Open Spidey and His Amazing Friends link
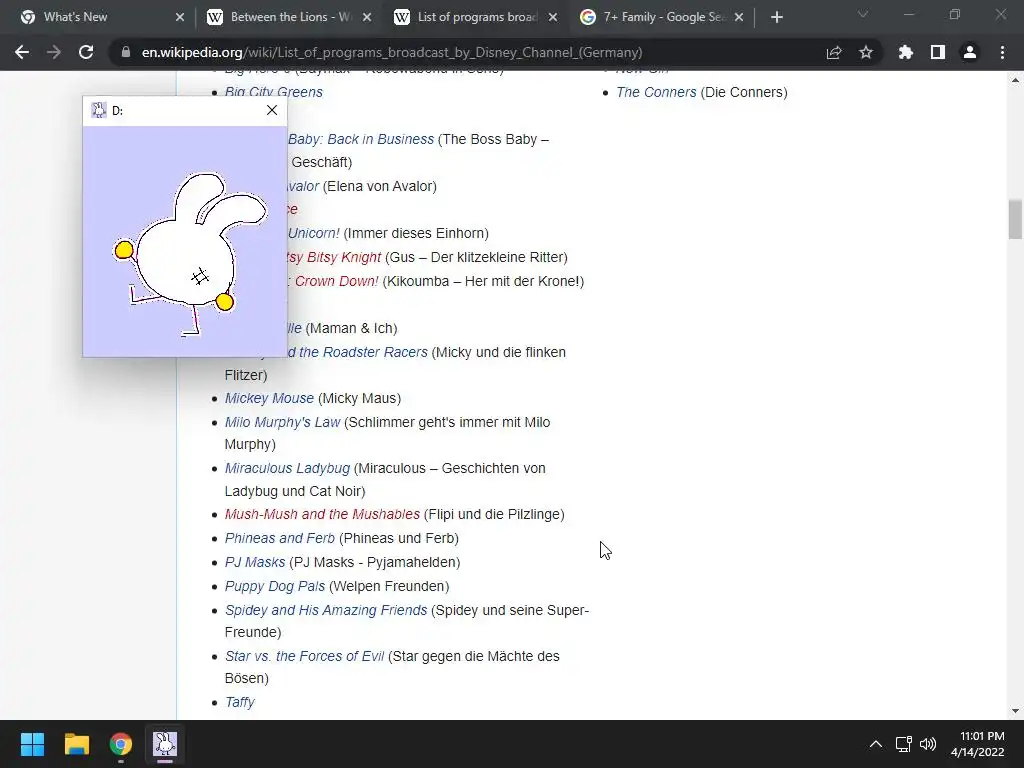This screenshot has height=768, width=1024. click(326, 610)
